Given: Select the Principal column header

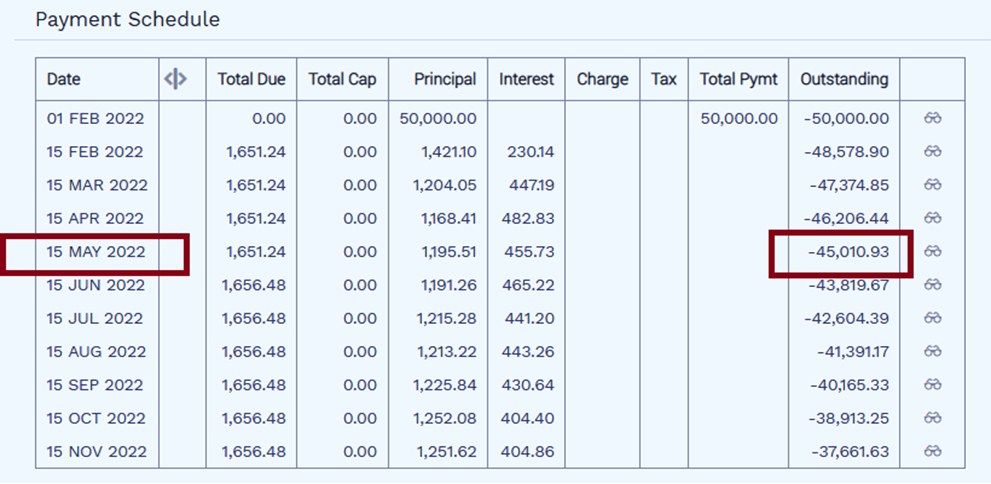Looking at the screenshot, I should tap(445, 79).
